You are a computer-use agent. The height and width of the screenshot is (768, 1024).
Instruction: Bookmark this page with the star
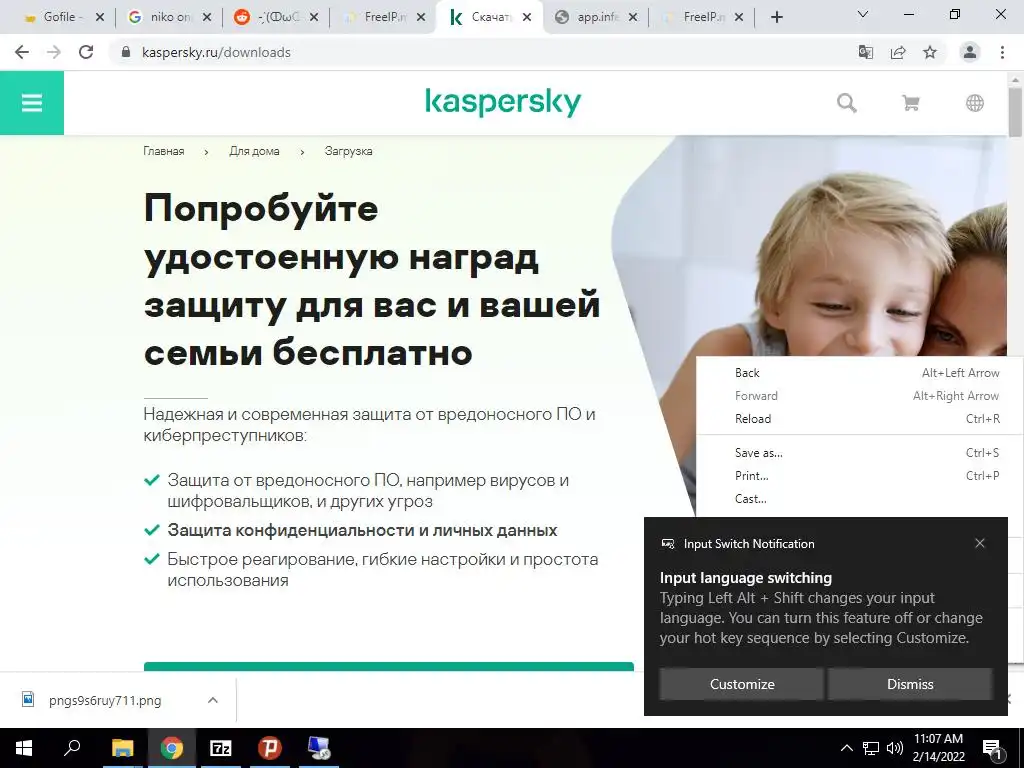coord(930,52)
